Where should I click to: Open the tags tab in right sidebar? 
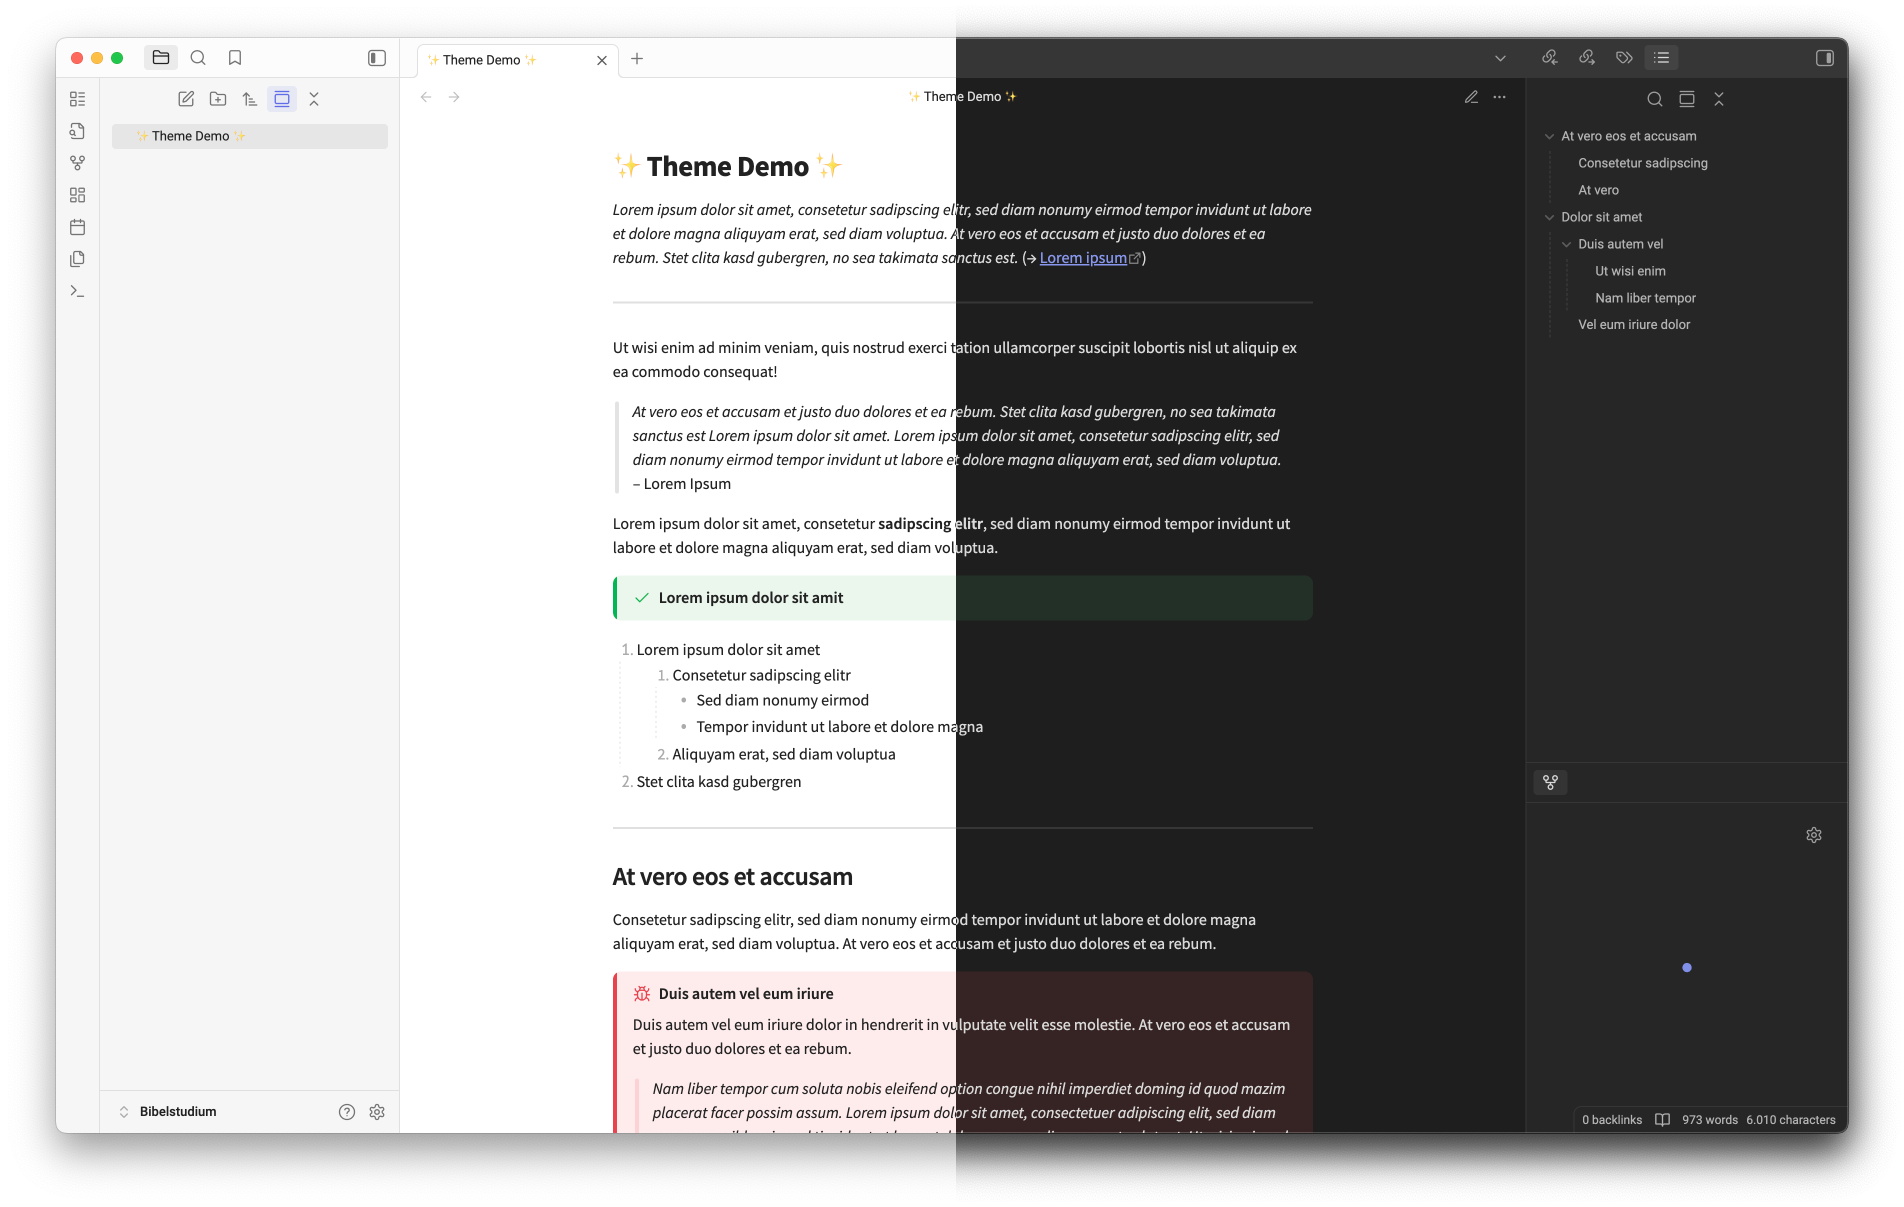1624,58
